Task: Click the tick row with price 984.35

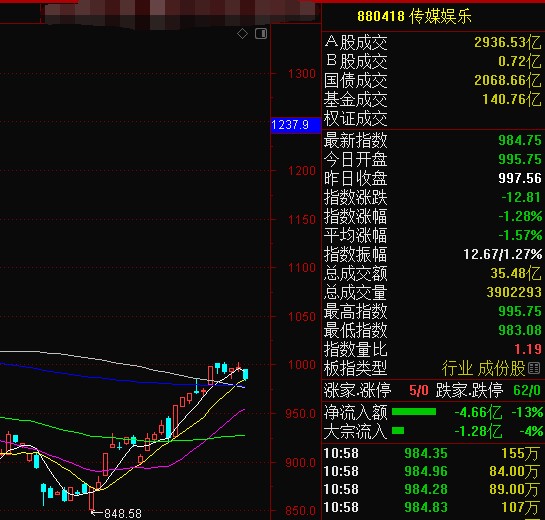Action: (x=432, y=454)
